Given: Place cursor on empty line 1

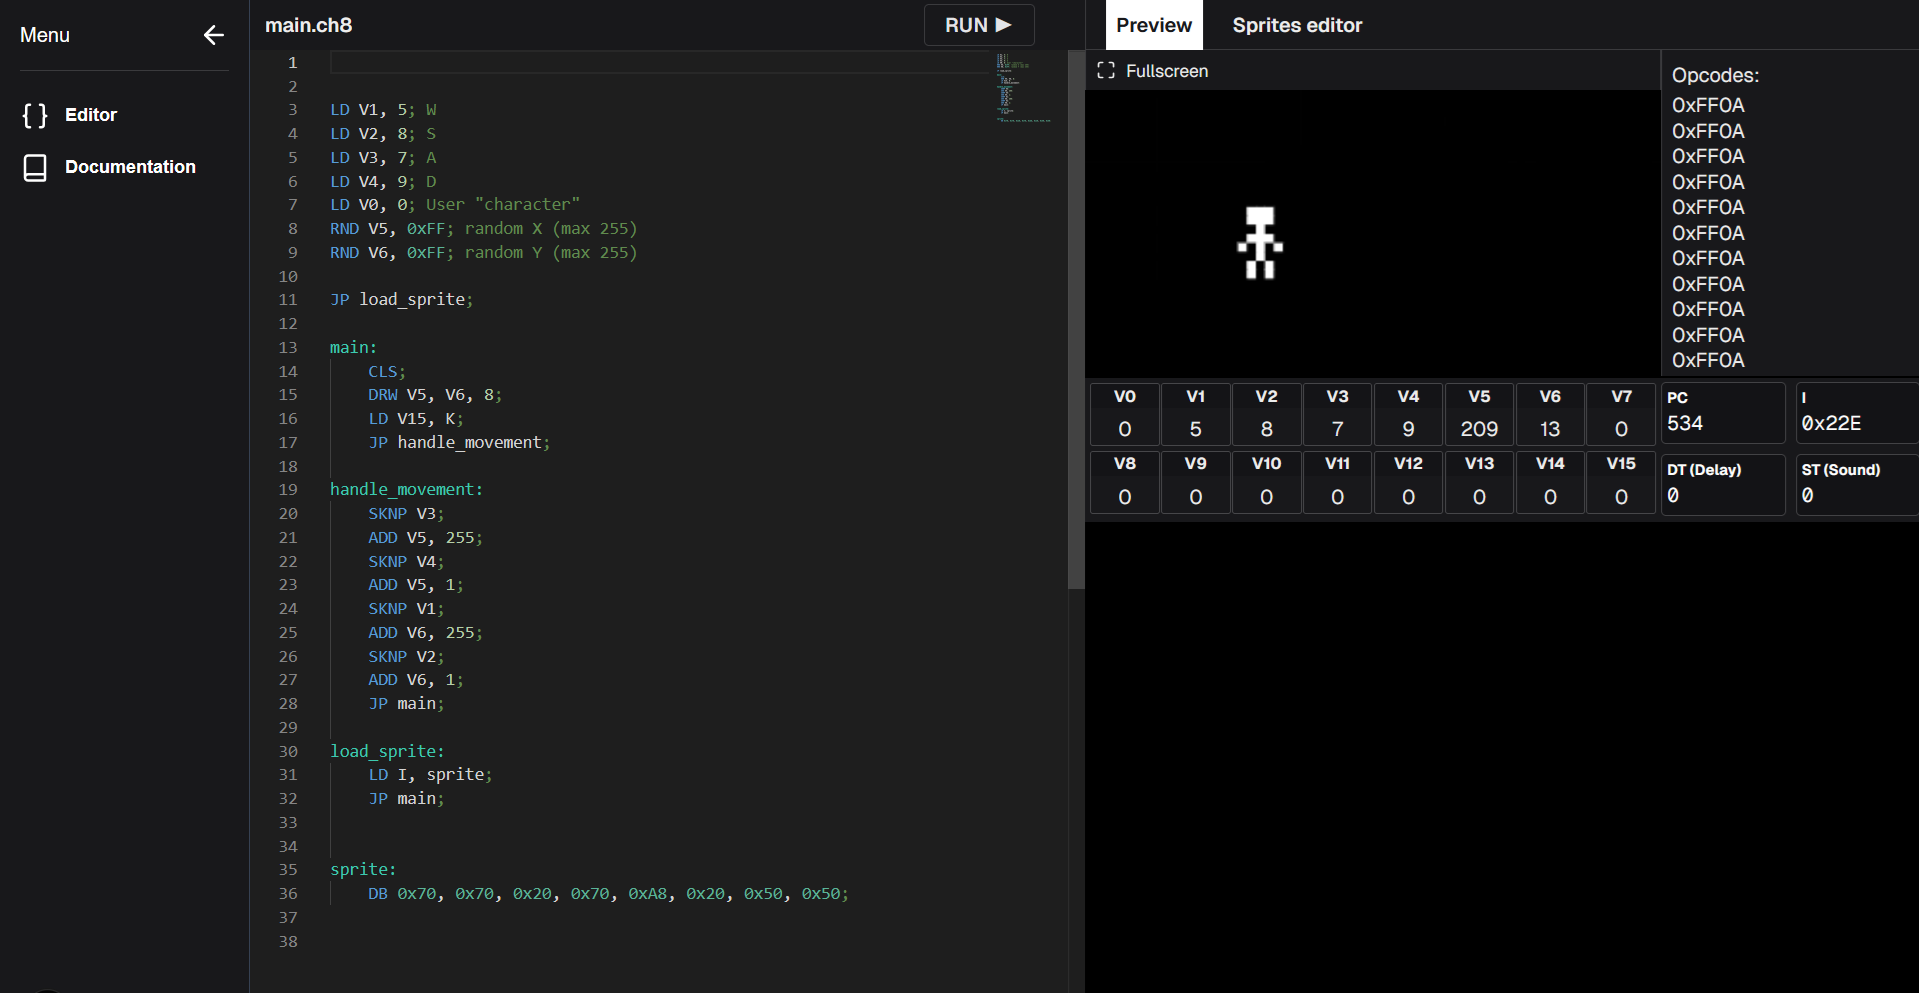Looking at the screenshot, I should [660, 63].
